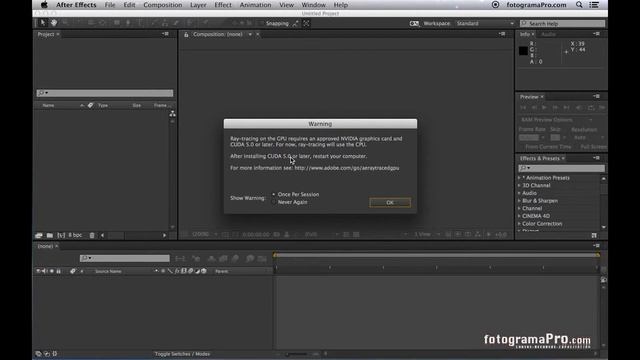The height and width of the screenshot is (360, 640).
Task: Click the Source Name column header in Timeline
Action: [x=108, y=271]
